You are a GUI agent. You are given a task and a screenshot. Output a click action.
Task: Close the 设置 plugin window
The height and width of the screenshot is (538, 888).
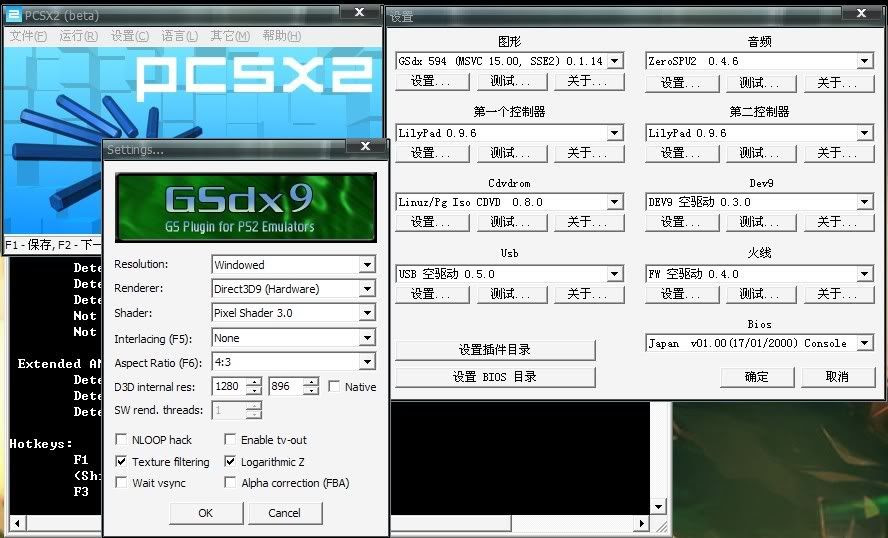coord(861,13)
